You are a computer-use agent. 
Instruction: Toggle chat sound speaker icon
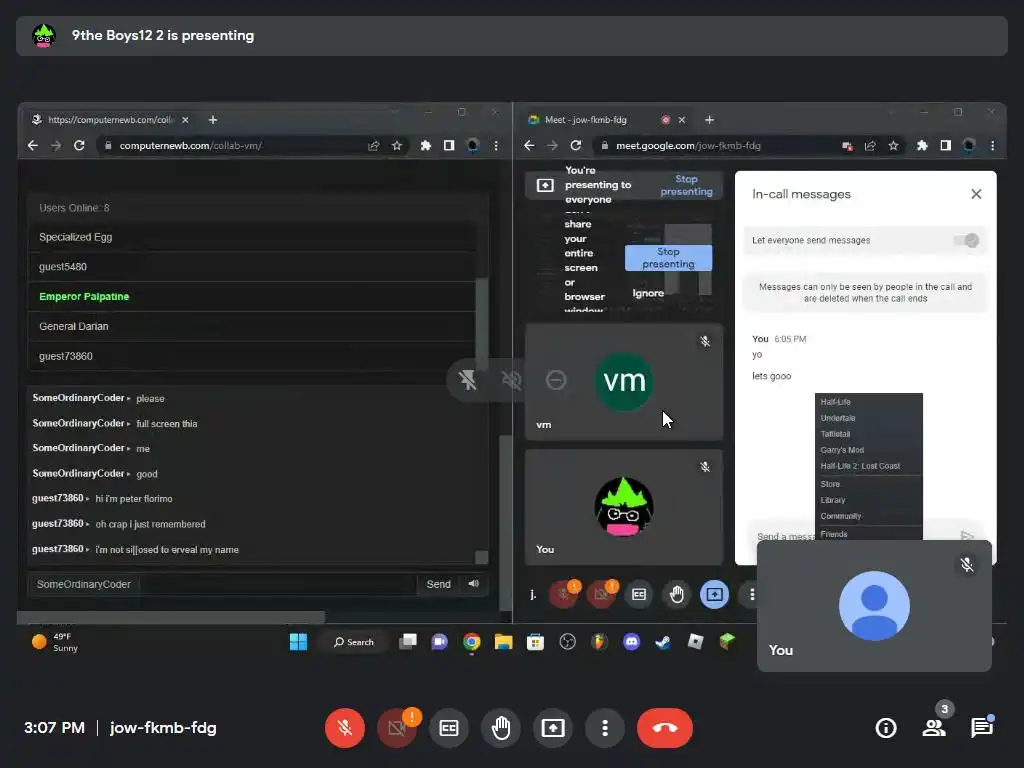point(473,584)
